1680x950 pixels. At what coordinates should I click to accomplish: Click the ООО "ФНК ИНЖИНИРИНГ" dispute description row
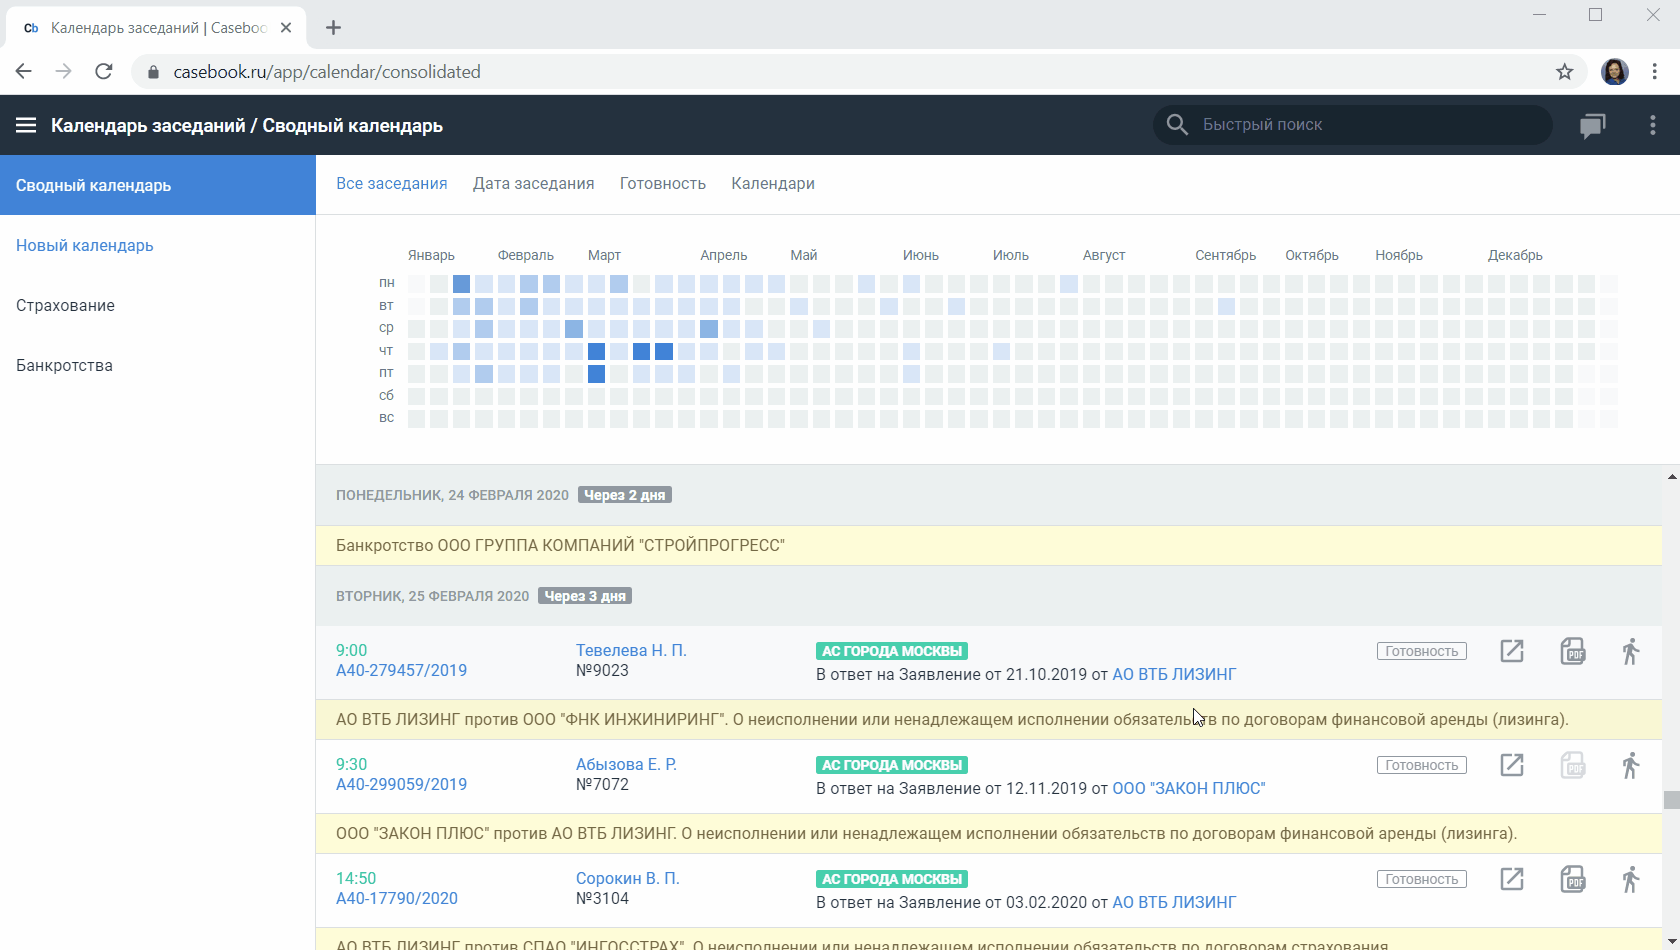point(989,719)
